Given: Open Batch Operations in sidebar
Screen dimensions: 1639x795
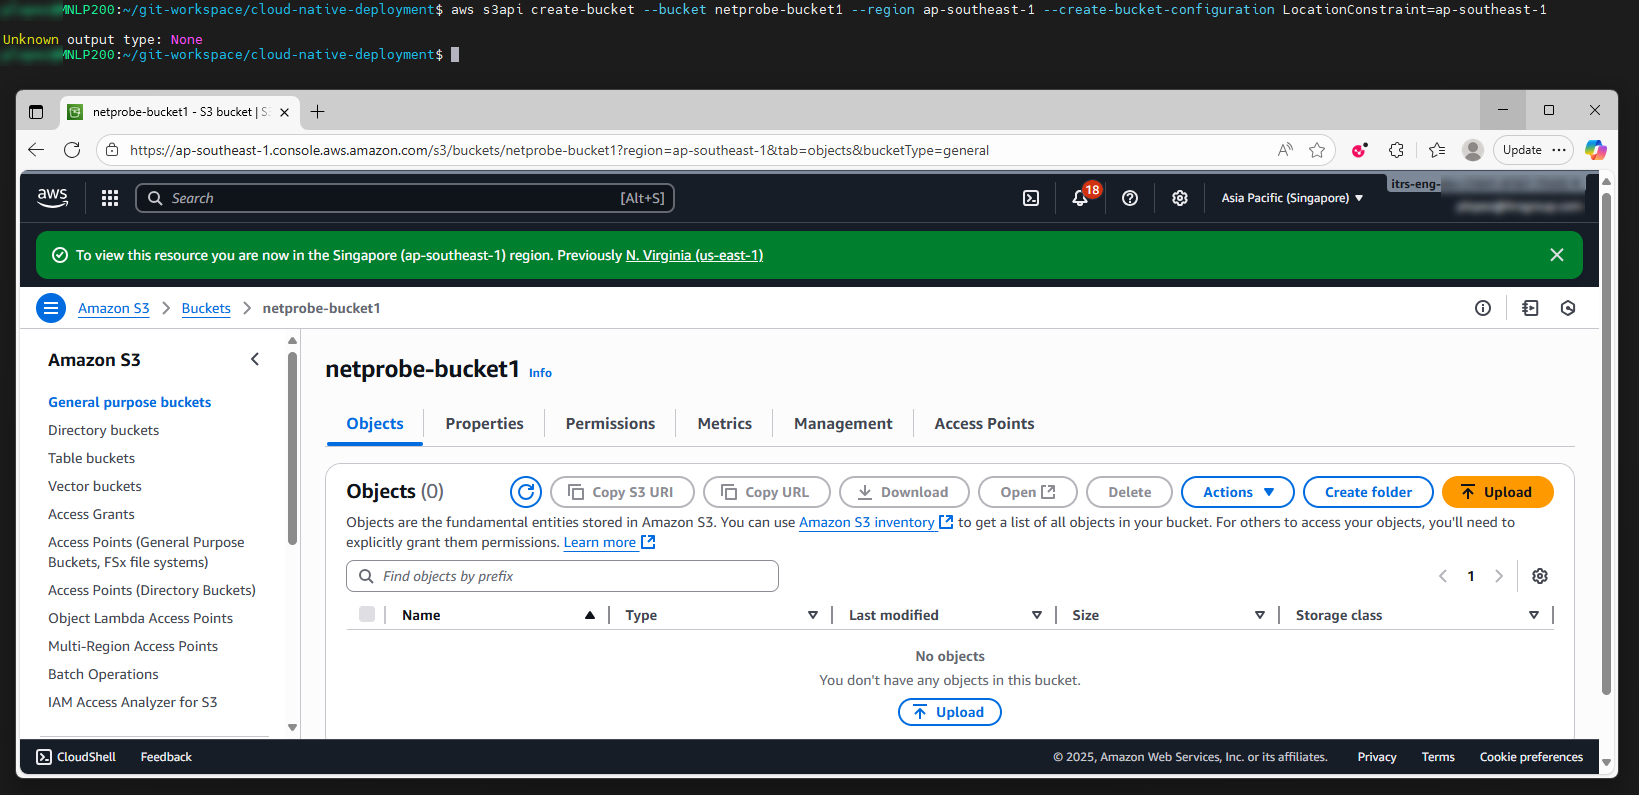Looking at the screenshot, I should point(103,674).
